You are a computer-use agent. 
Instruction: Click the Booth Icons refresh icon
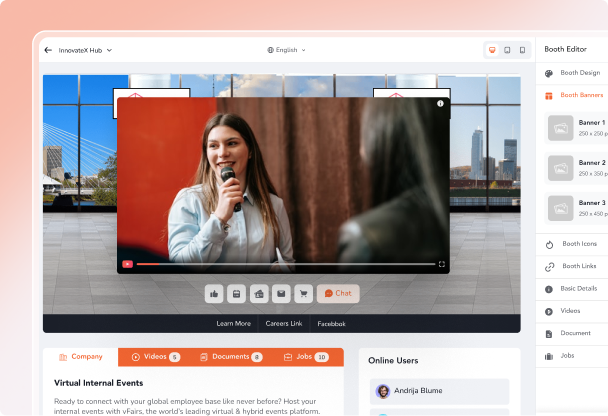click(x=549, y=245)
